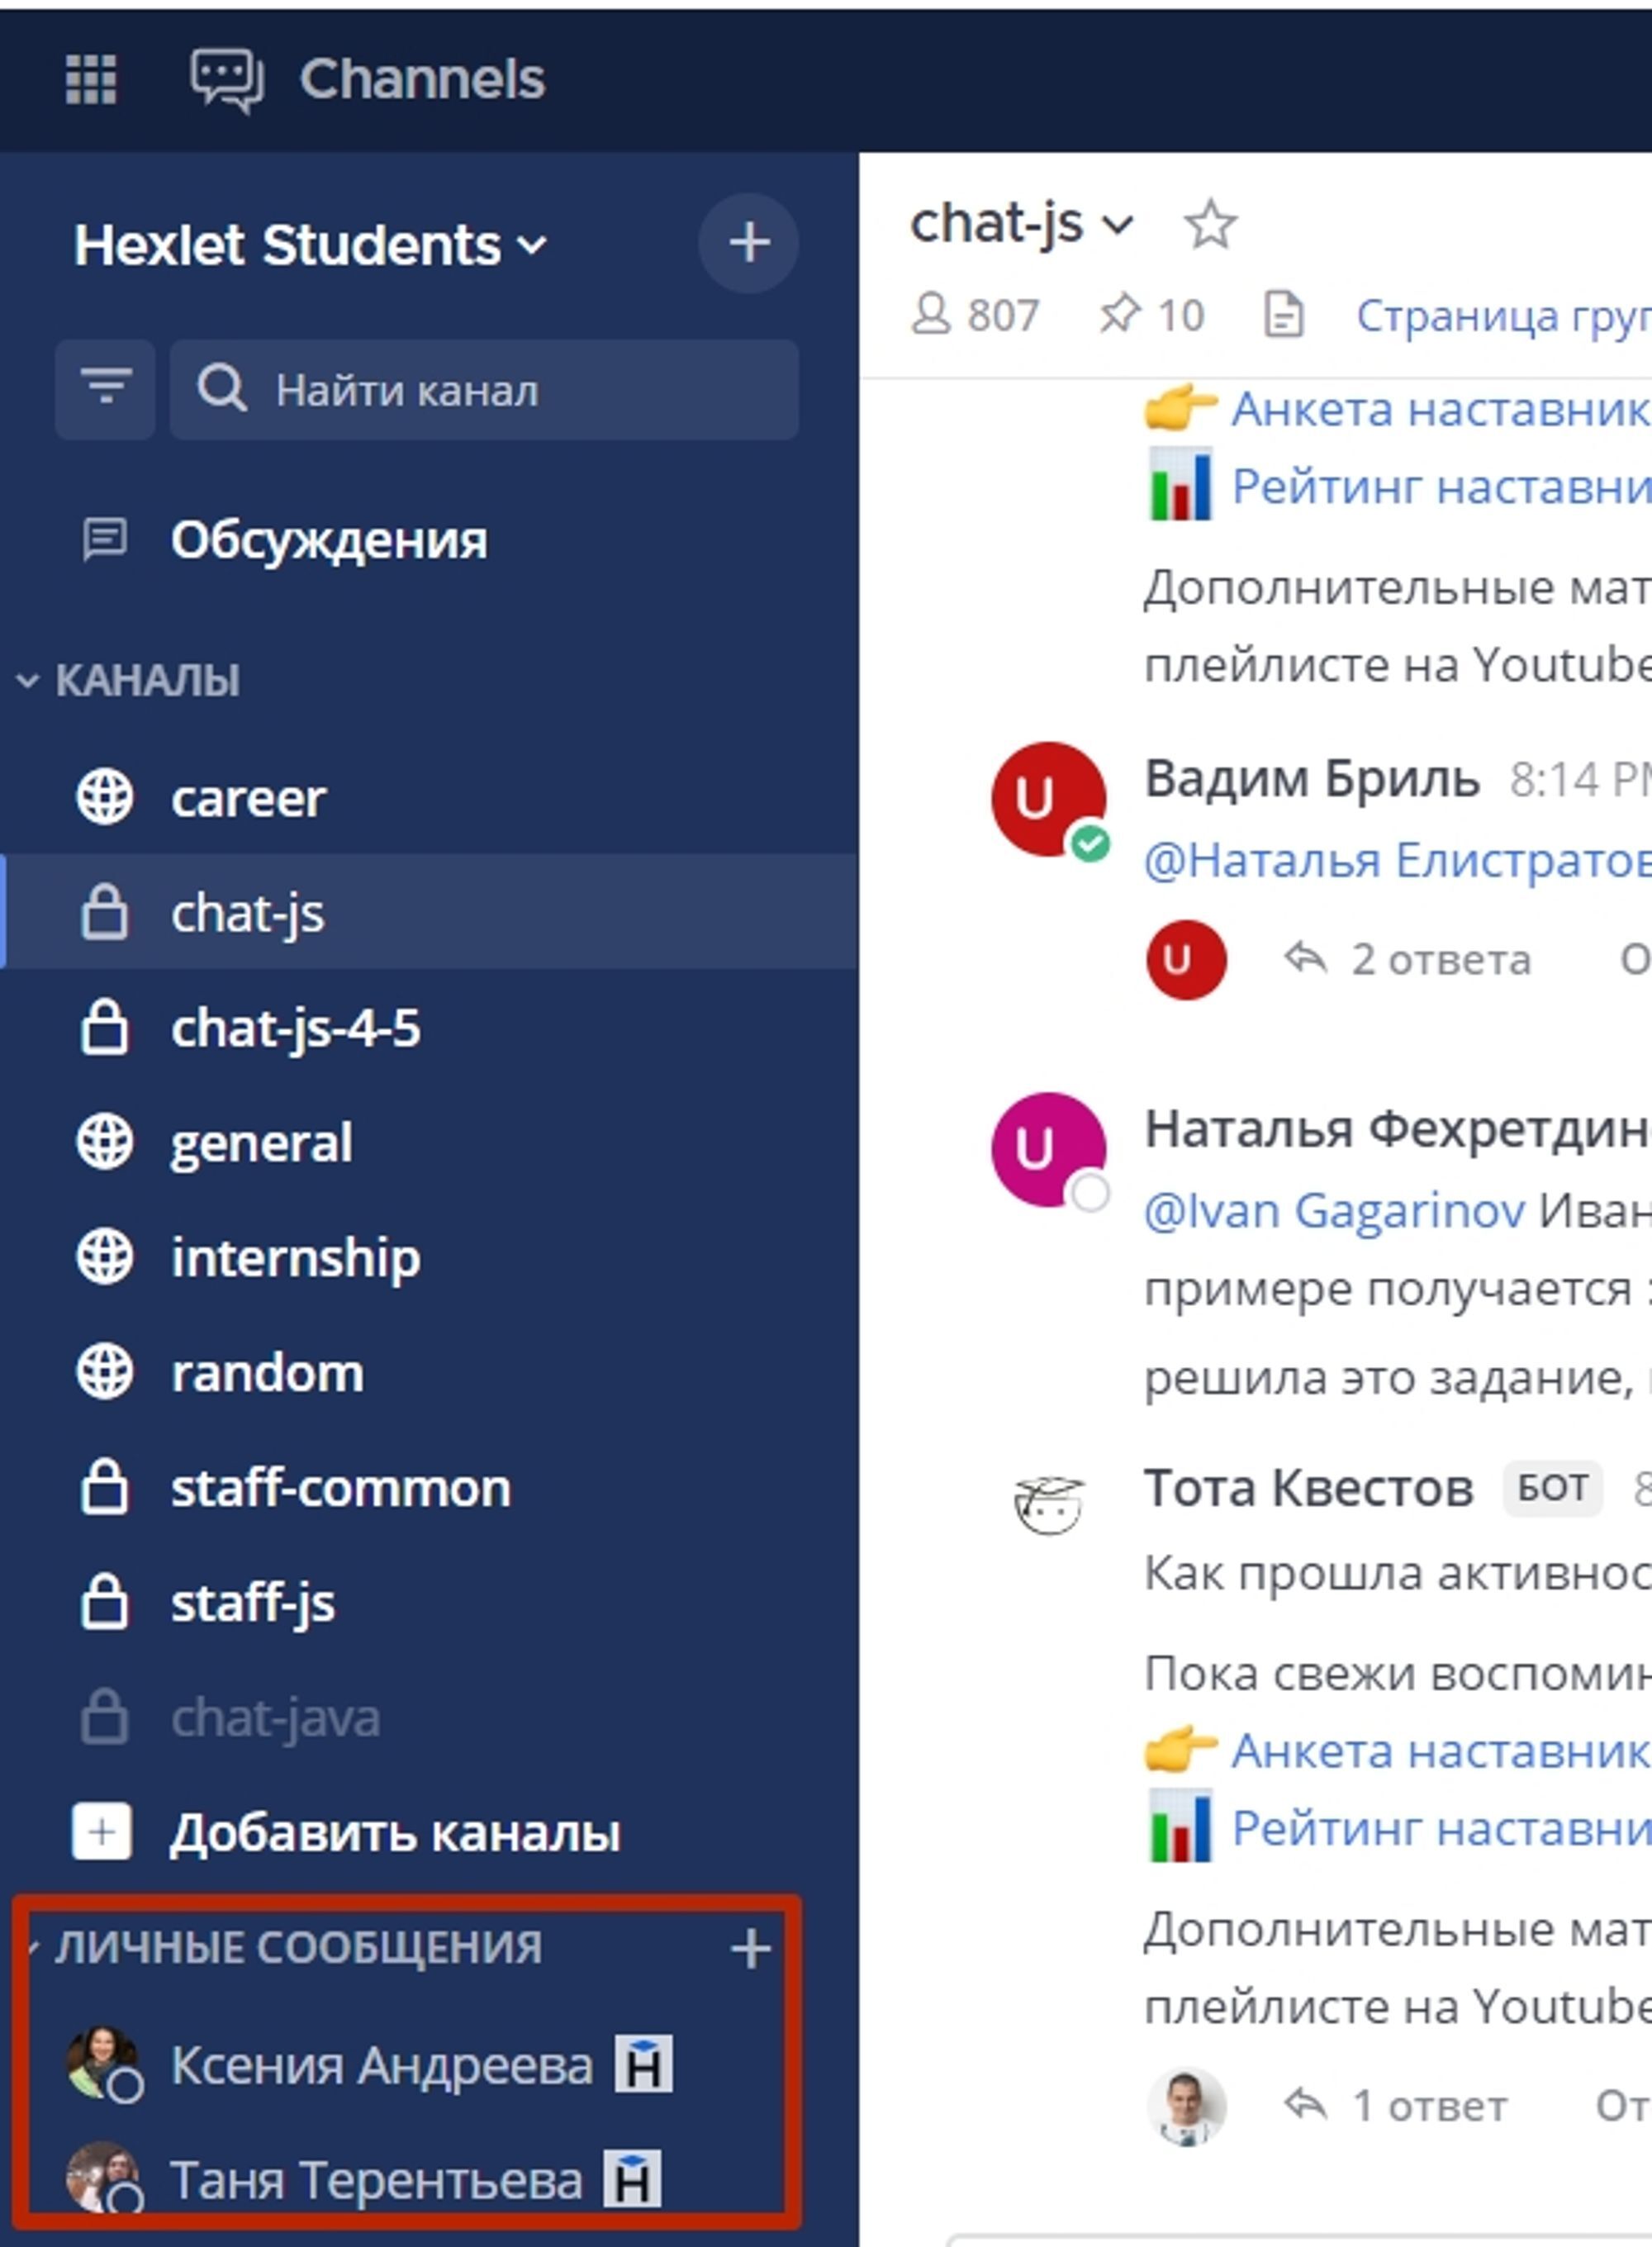The width and height of the screenshot is (1652, 2247).
Task: Open the muted chat-java channel
Action: [429, 1717]
